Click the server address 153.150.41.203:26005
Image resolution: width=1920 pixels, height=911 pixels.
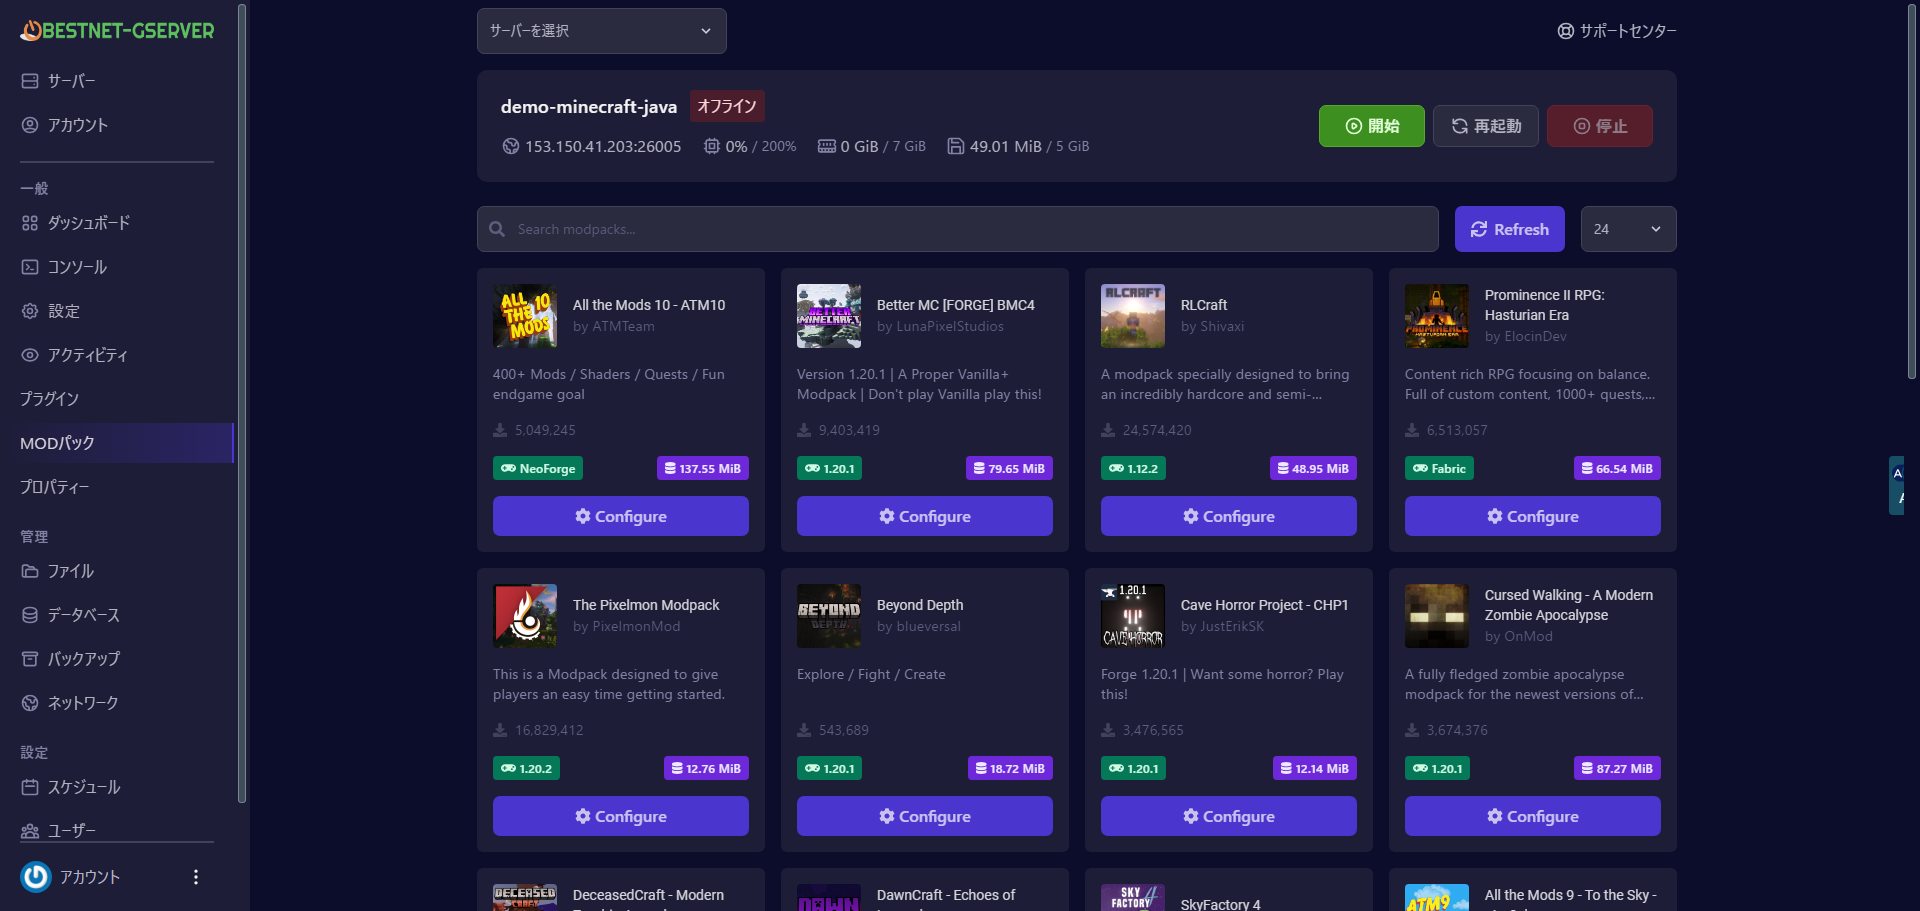(603, 146)
